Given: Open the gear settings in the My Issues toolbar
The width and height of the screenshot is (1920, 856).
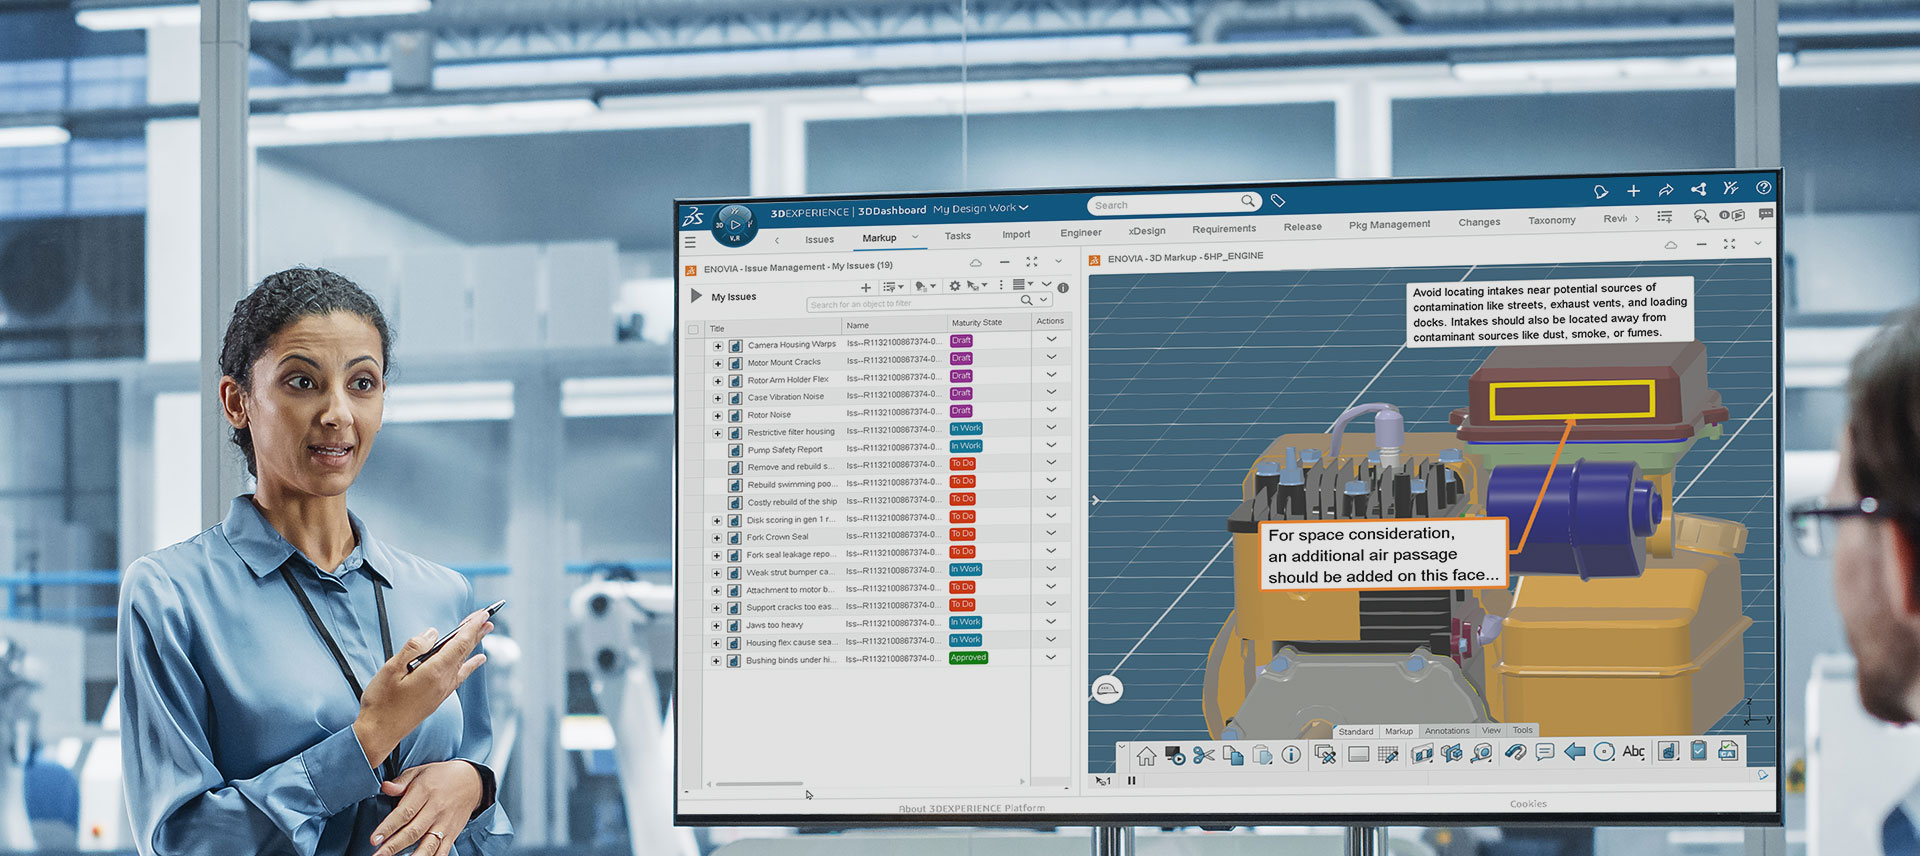Looking at the screenshot, I should tap(954, 286).
